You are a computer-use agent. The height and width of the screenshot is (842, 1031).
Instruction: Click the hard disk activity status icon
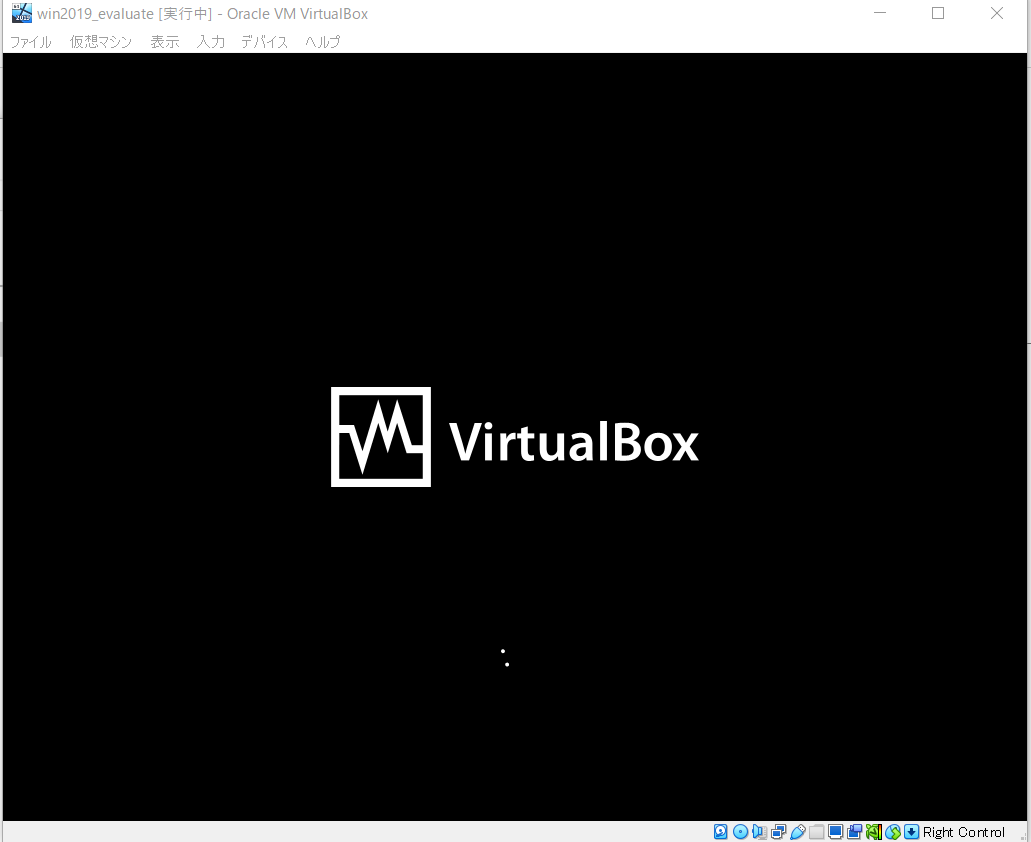point(721,831)
